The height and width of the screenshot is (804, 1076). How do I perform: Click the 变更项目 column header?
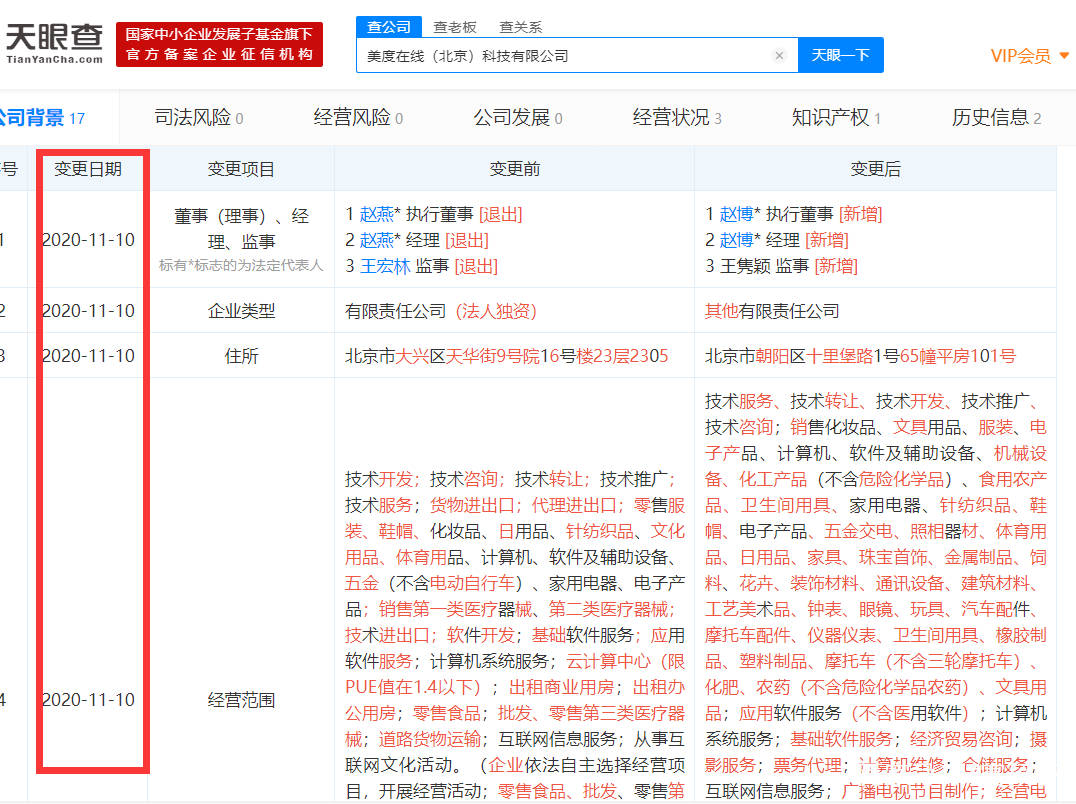241,169
